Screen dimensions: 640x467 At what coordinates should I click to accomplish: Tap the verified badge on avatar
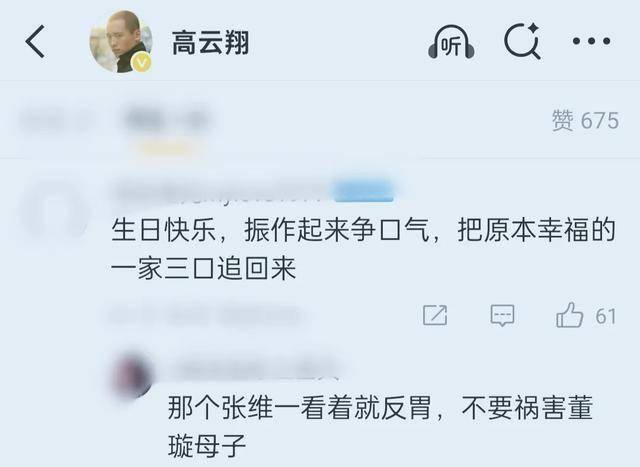[x=142, y=62]
